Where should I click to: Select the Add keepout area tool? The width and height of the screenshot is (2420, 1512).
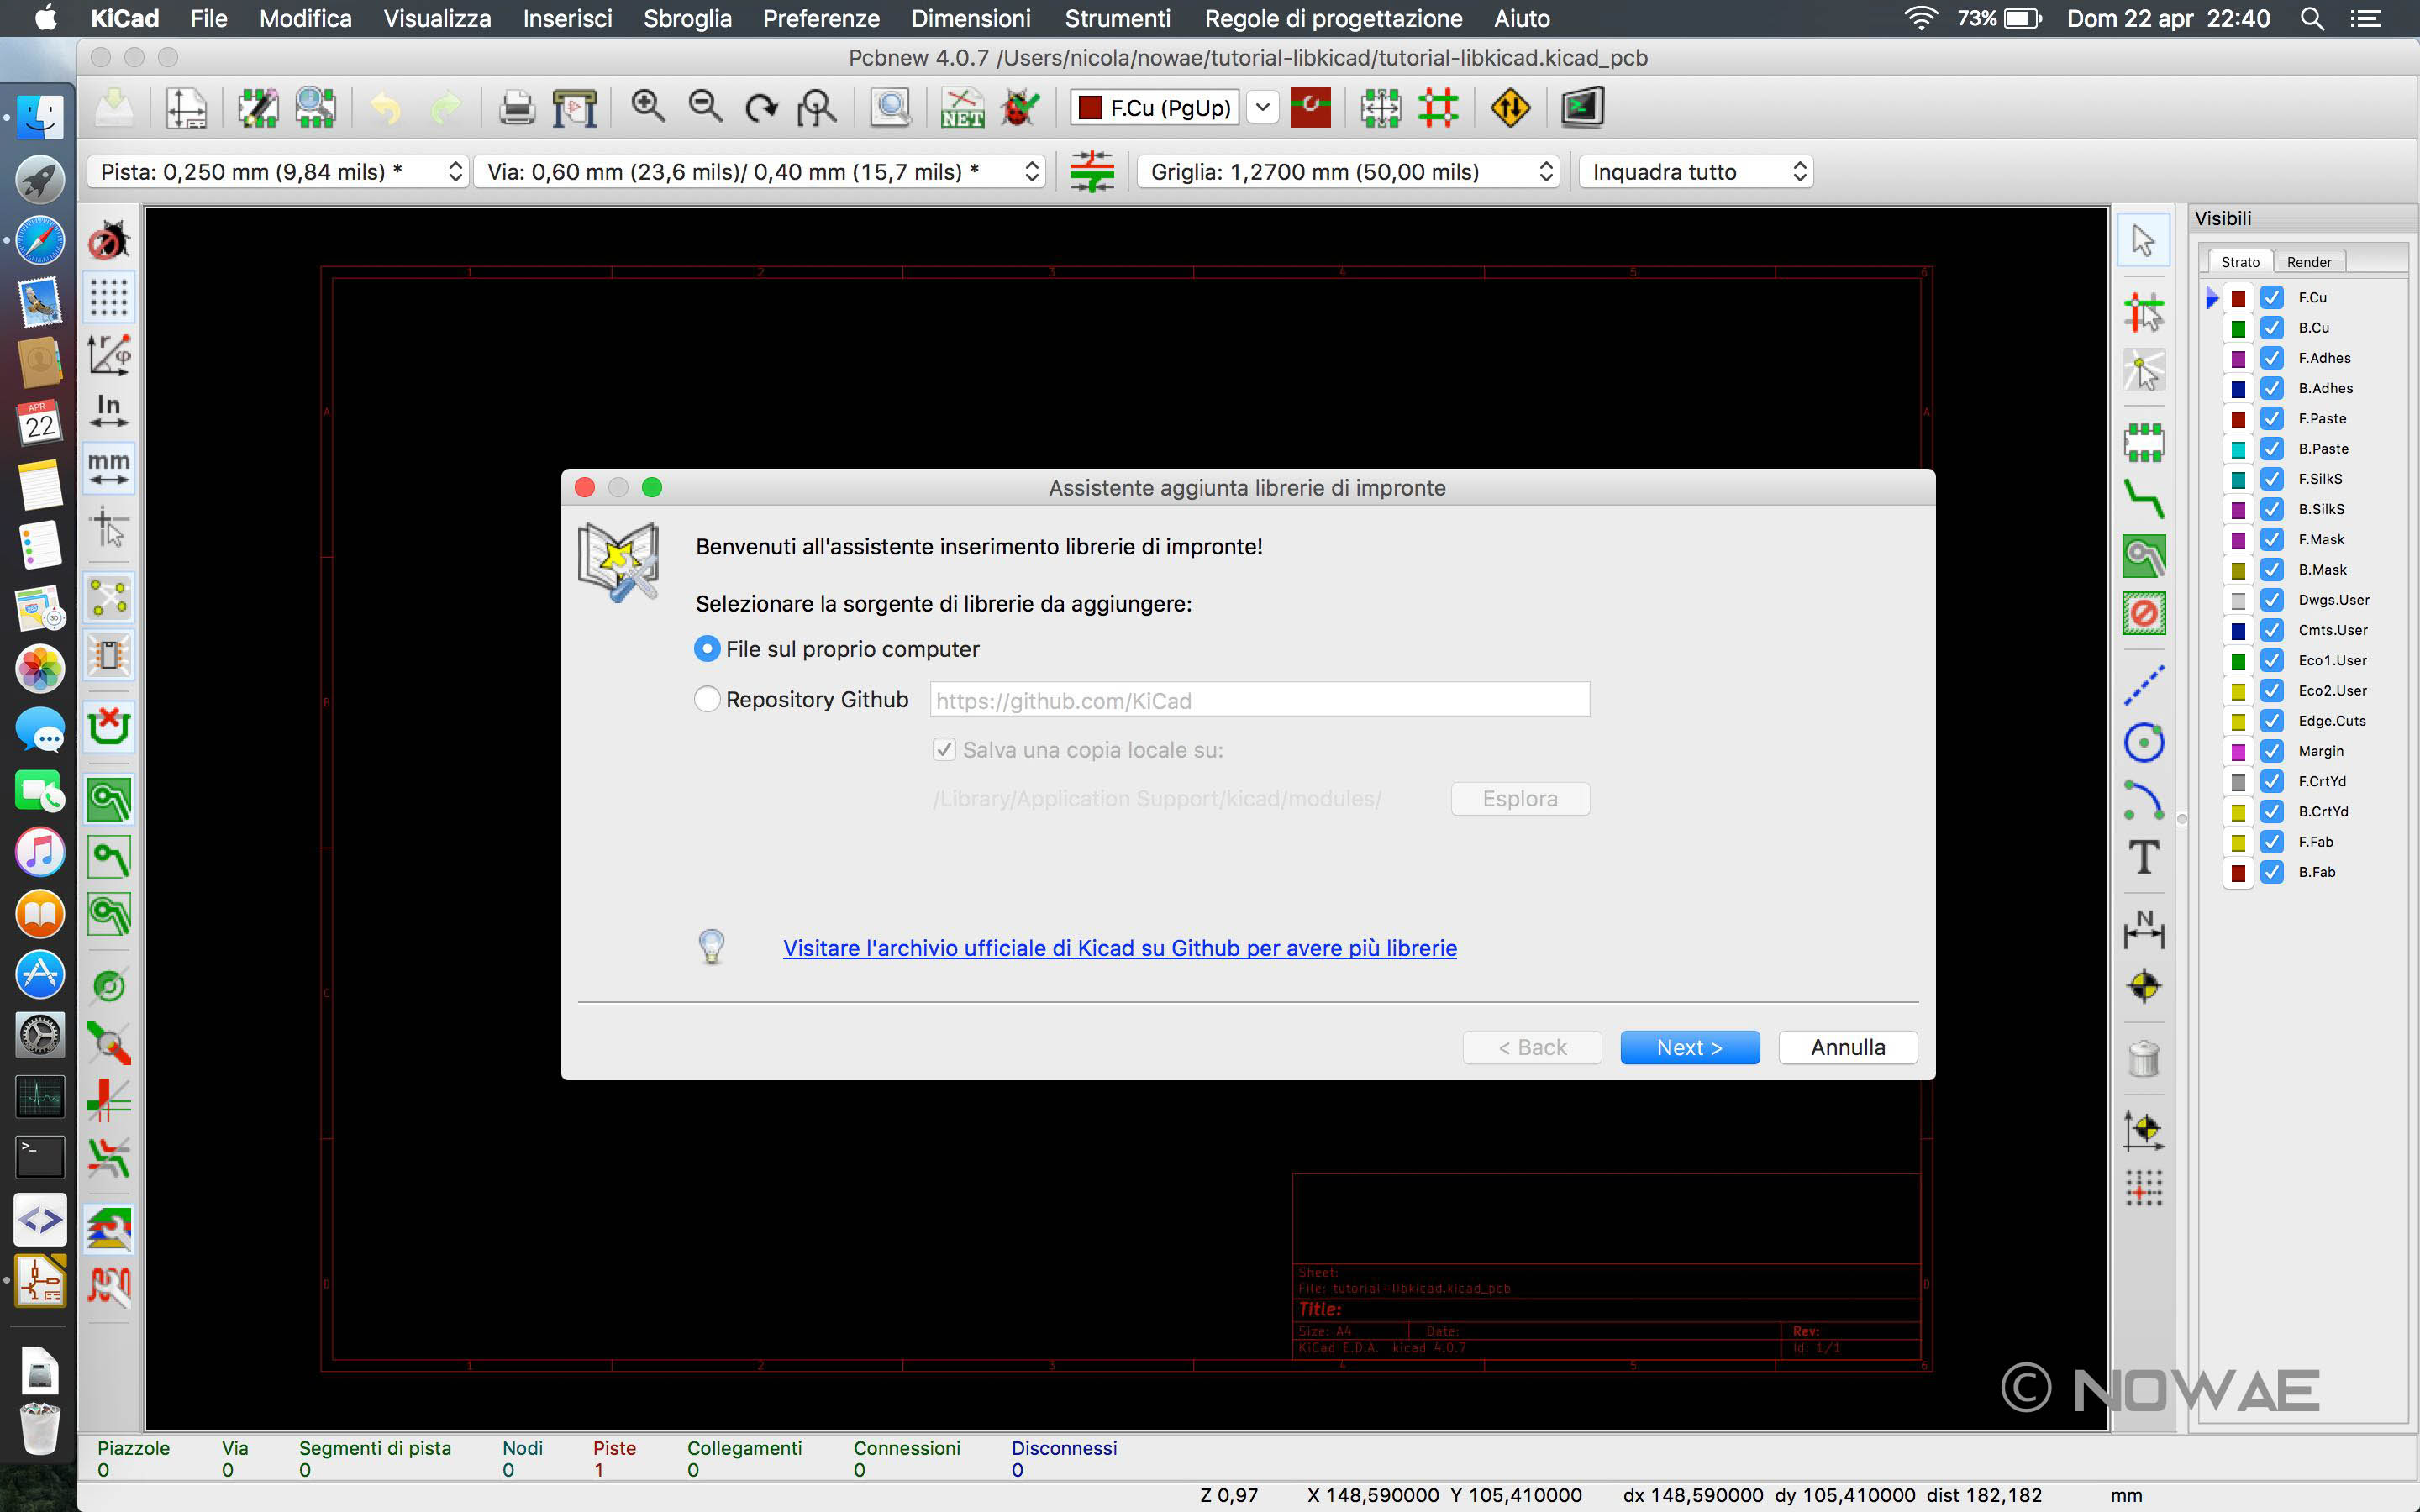[2143, 613]
